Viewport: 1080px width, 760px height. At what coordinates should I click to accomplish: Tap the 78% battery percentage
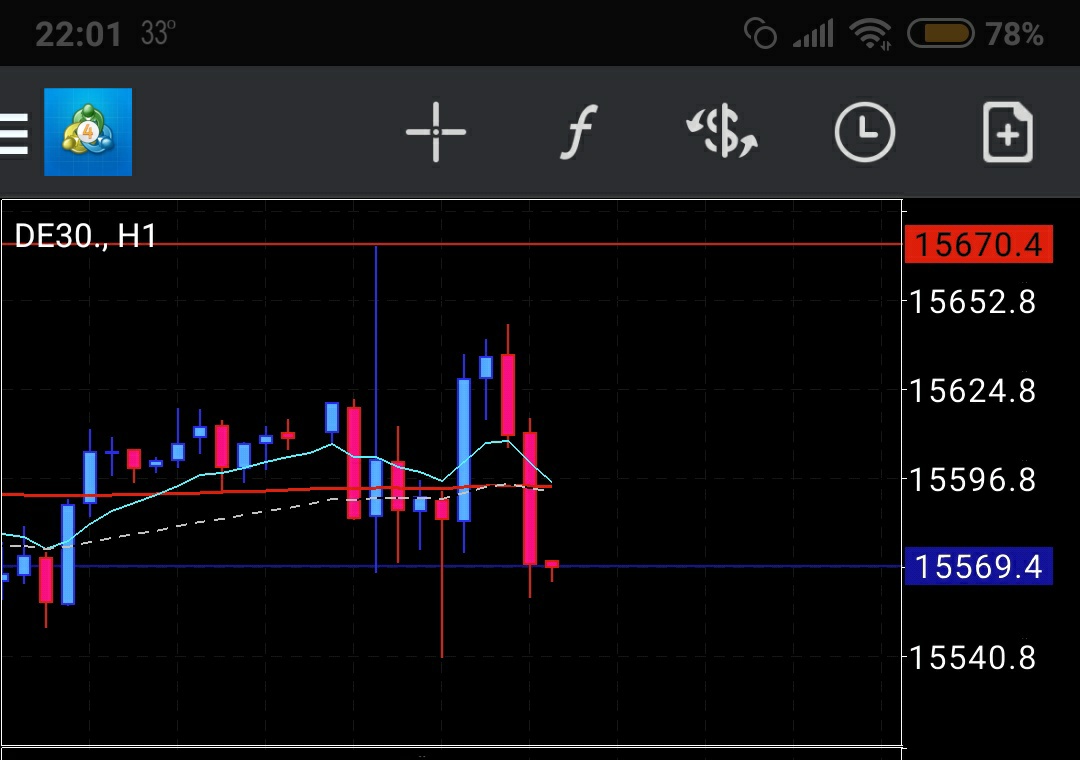tap(1015, 34)
